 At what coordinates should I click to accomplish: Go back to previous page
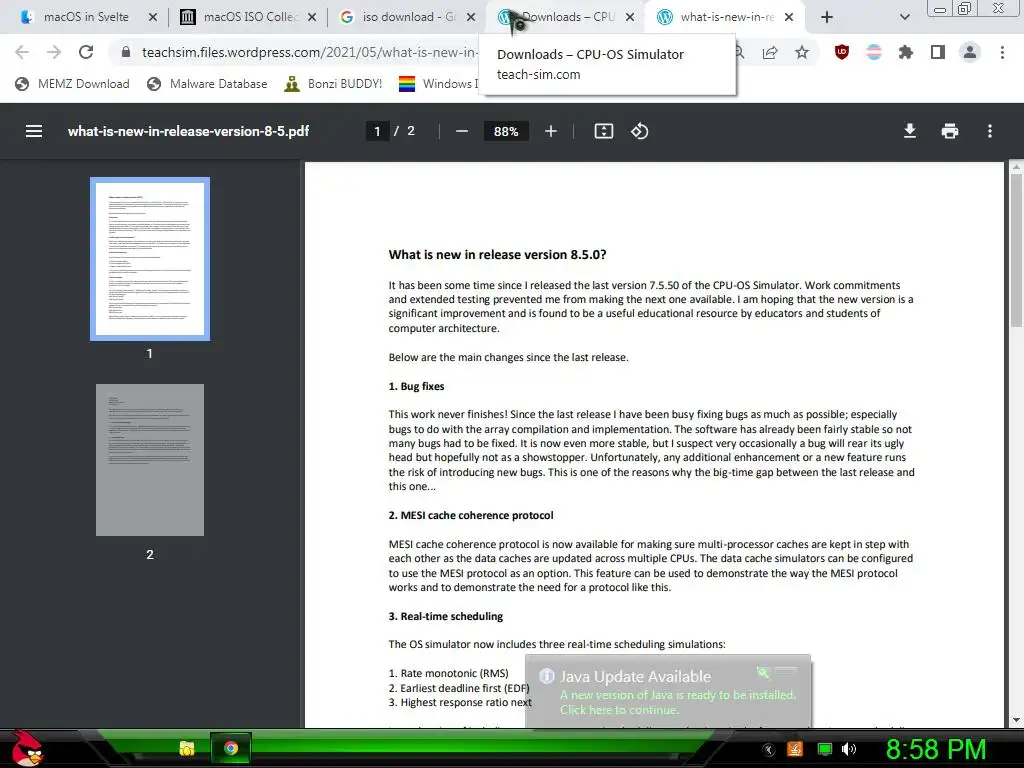22,52
